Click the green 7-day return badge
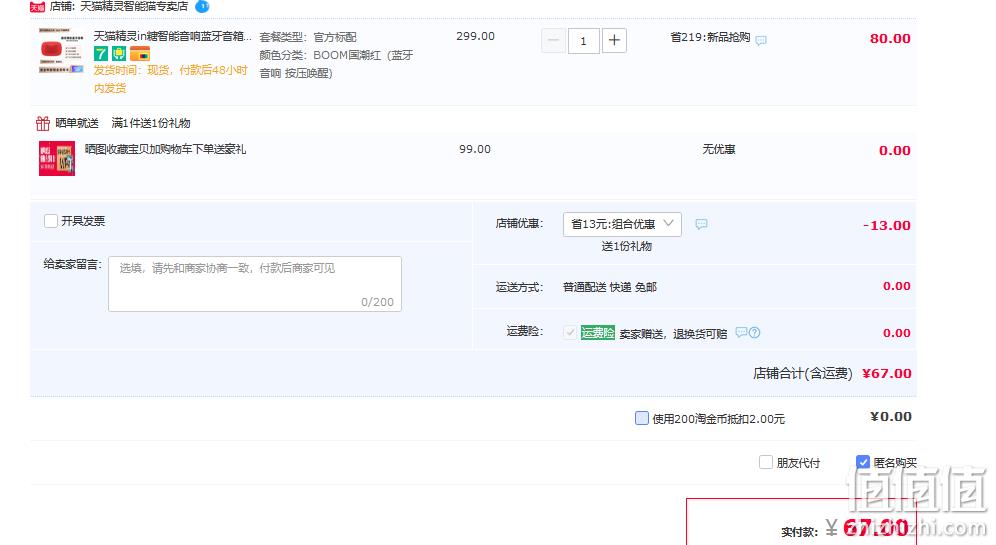This screenshot has height=545, width=996. coord(101,53)
